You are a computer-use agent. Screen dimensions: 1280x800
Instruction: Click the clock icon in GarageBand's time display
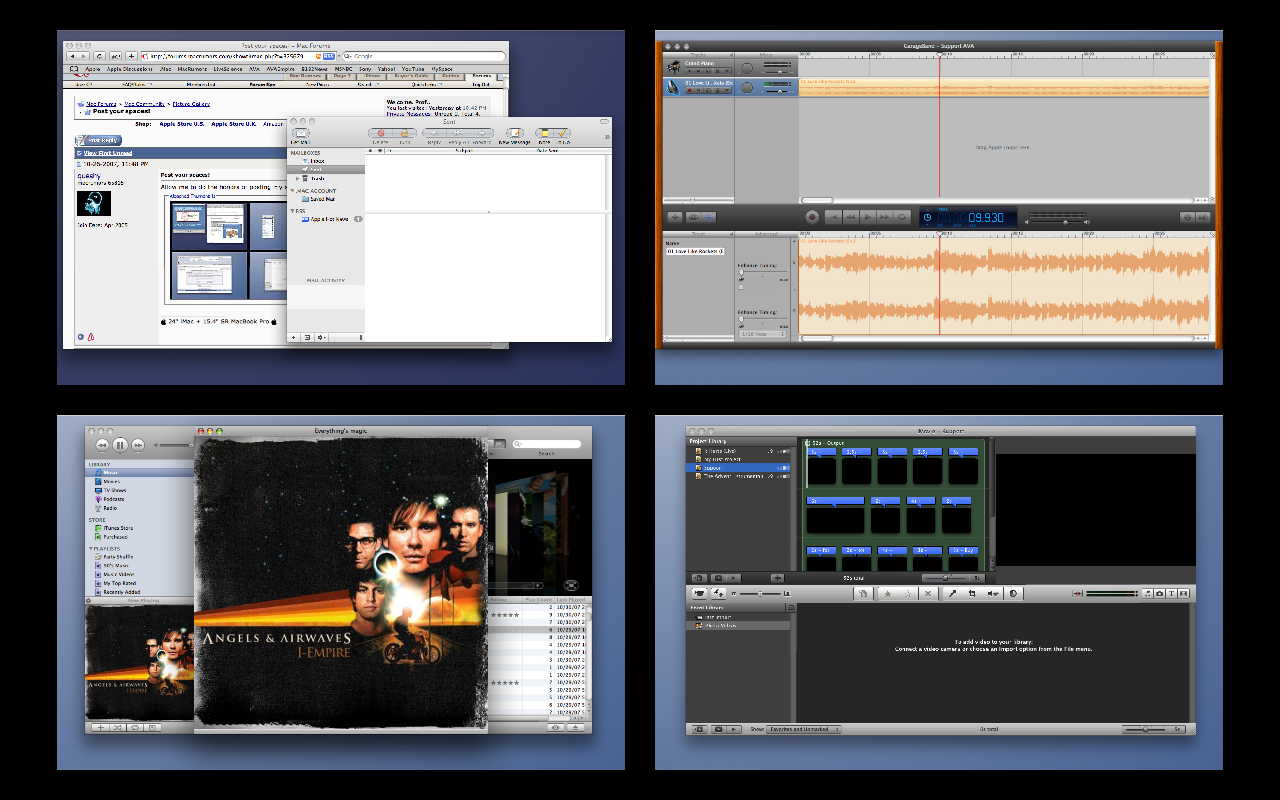928,217
